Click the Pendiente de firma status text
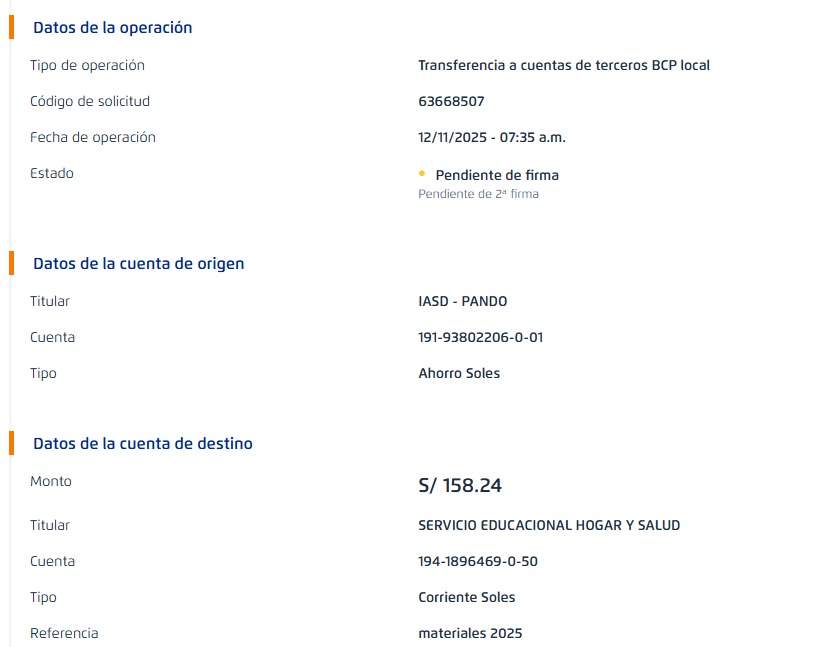The width and height of the screenshot is (820, 647). tap(497, 175)
